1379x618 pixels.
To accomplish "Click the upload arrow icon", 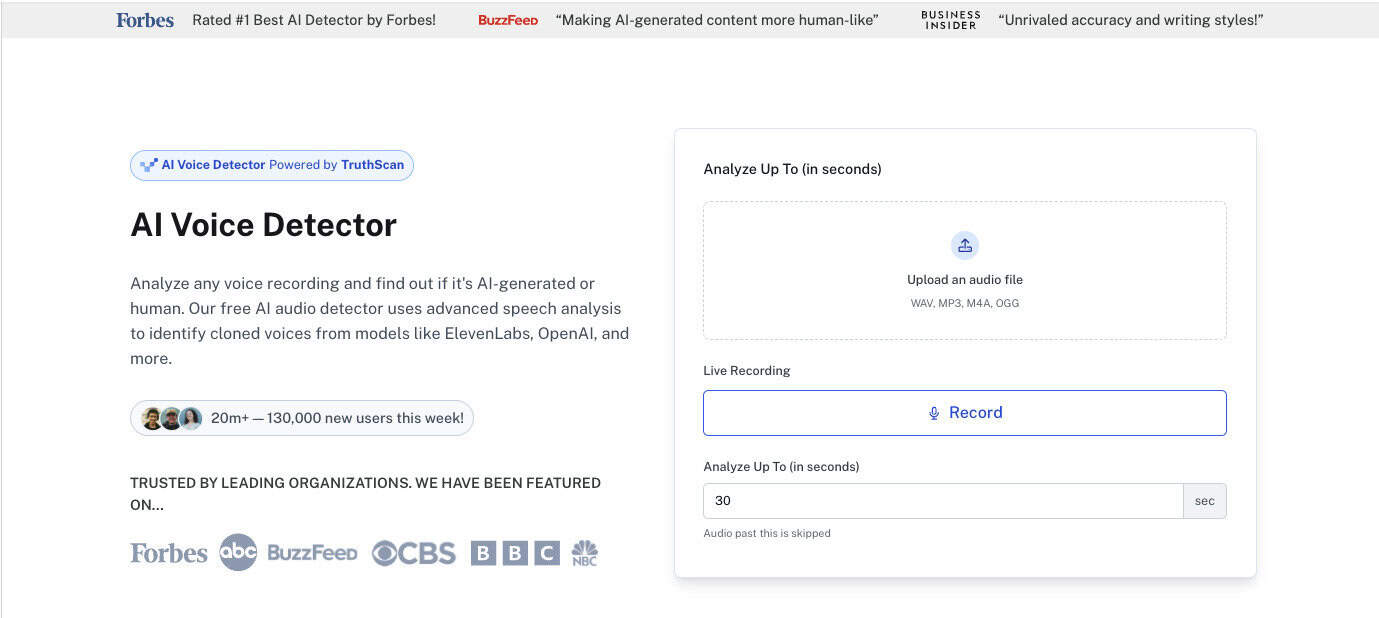I will pos(964,245).
